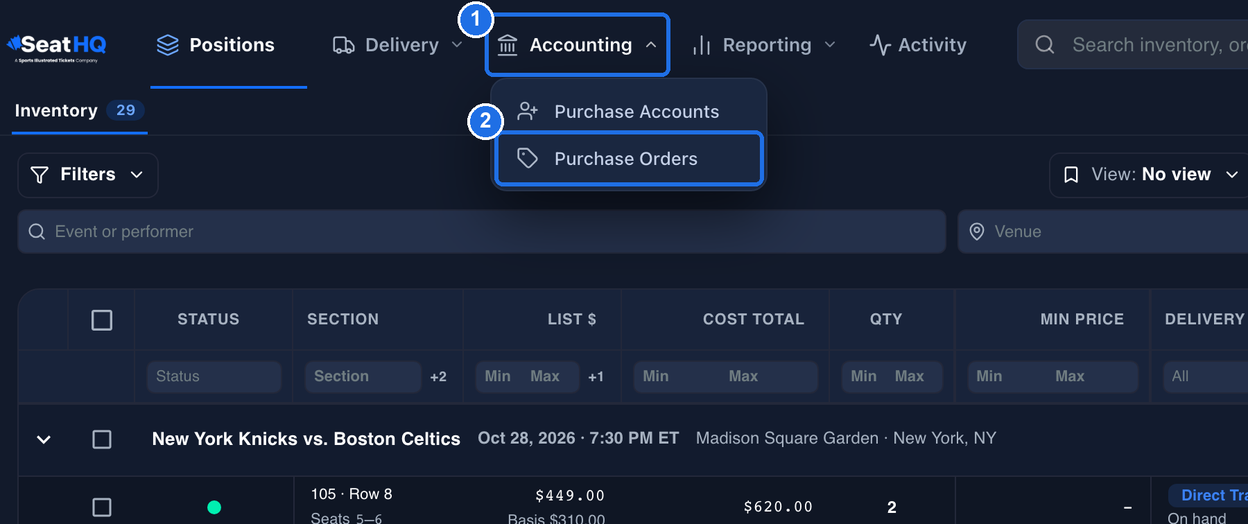
Task: Click the SeatHQ logo
Action: pos(56,46)
